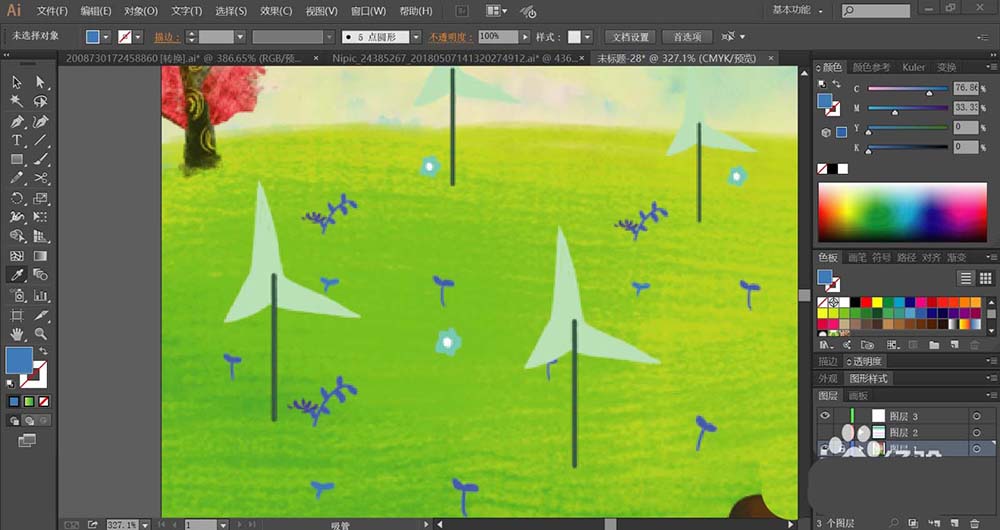Click the 文档设置 button

tap(630, 37)
